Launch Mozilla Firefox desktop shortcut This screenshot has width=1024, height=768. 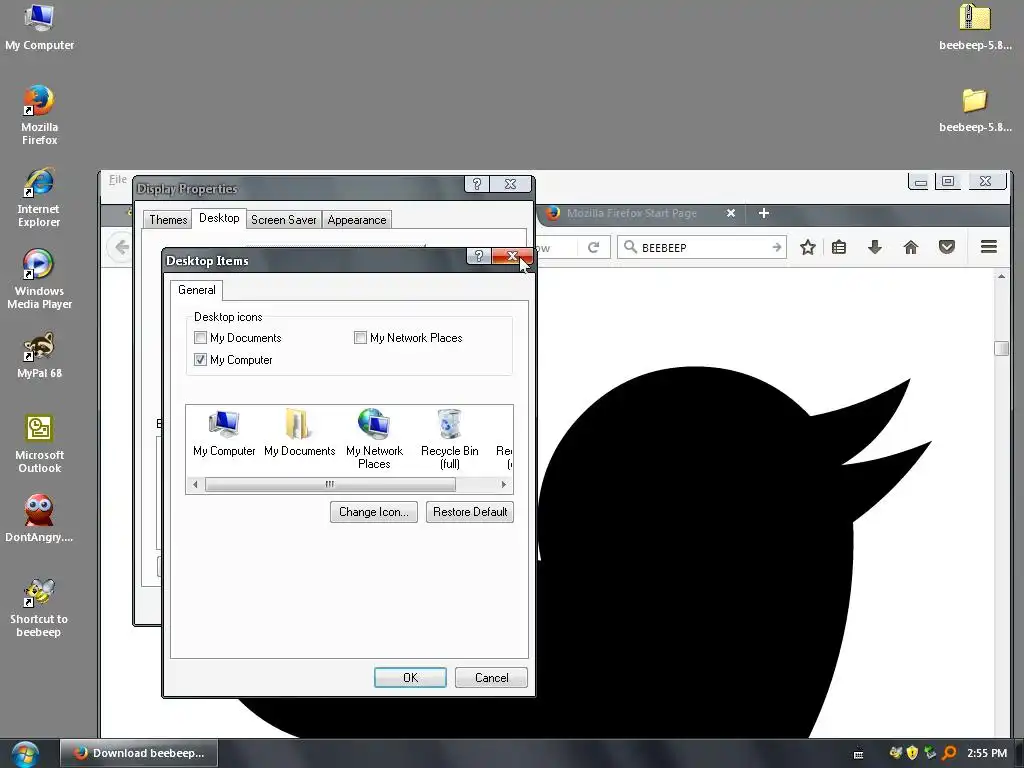[39, 115]
